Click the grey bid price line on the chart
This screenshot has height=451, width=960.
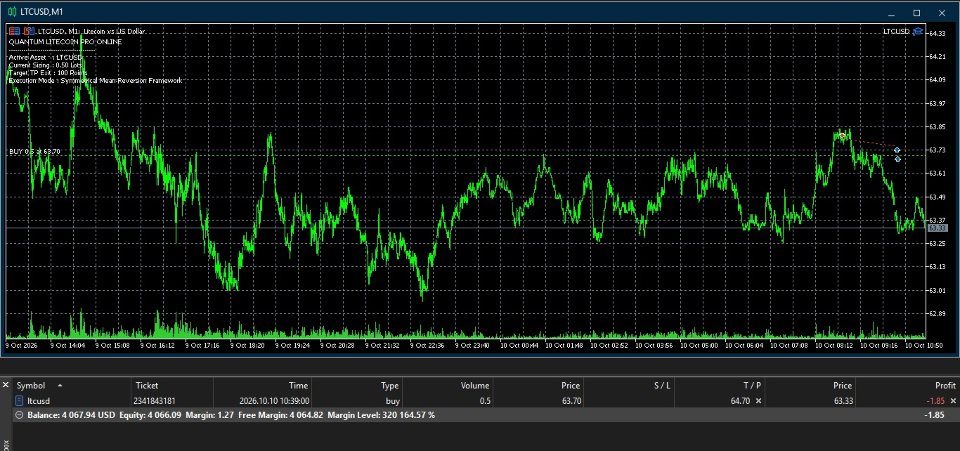click(x=465, y=228)
